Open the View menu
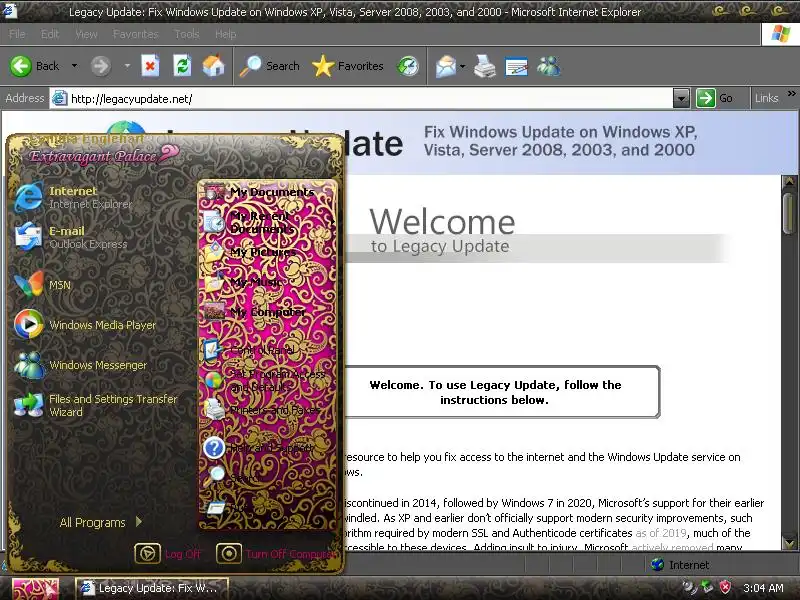Screen dimensions: 800x600 [x=86, y=34]
